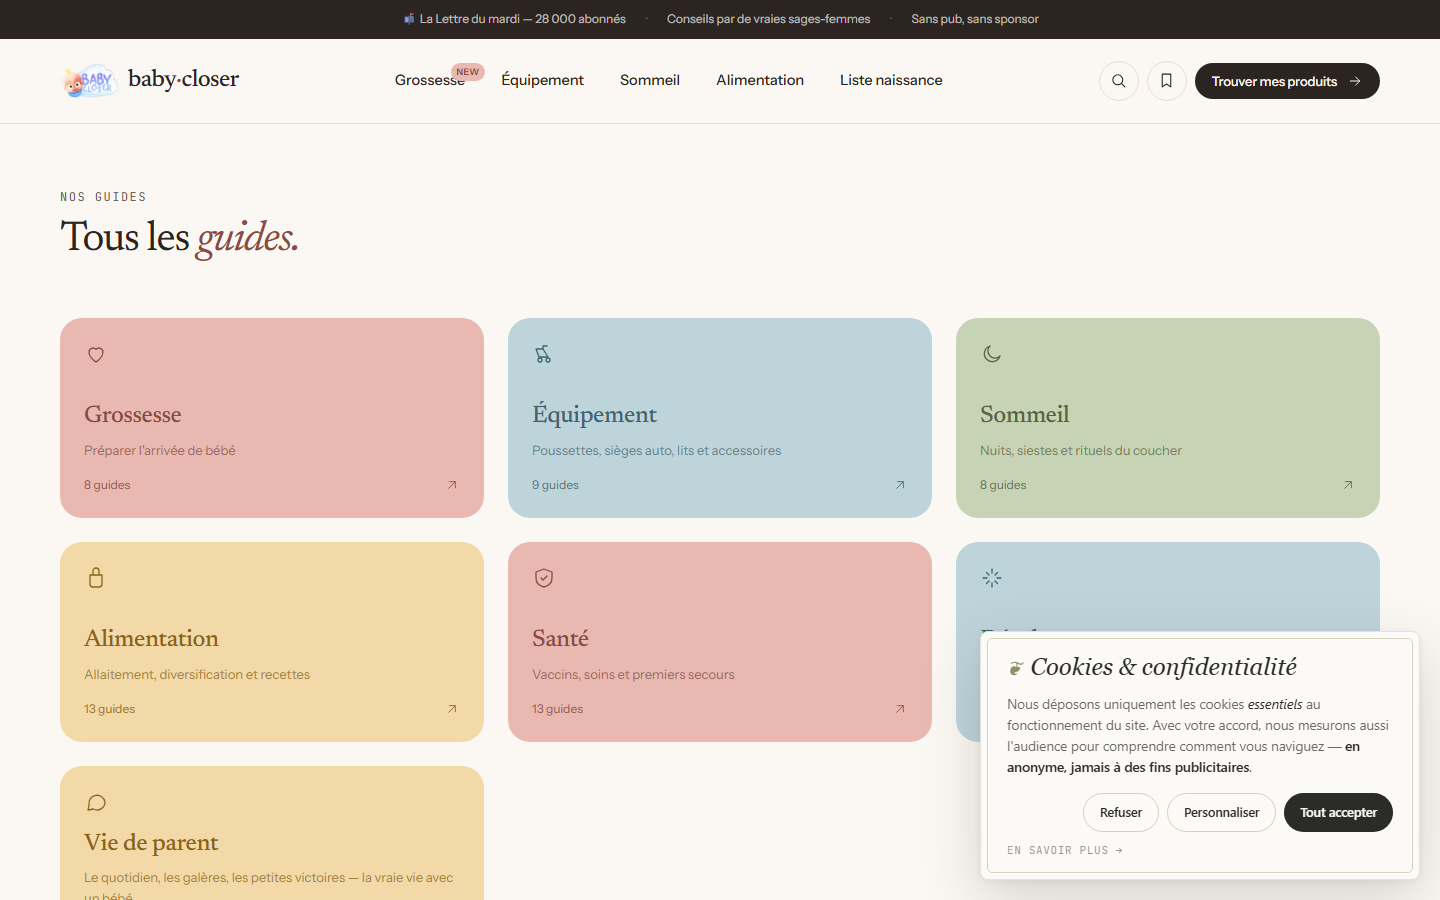Click the arrow icon on Équipement card
The width and height of the screenshot is (1440, 900).
coord(900,485)
